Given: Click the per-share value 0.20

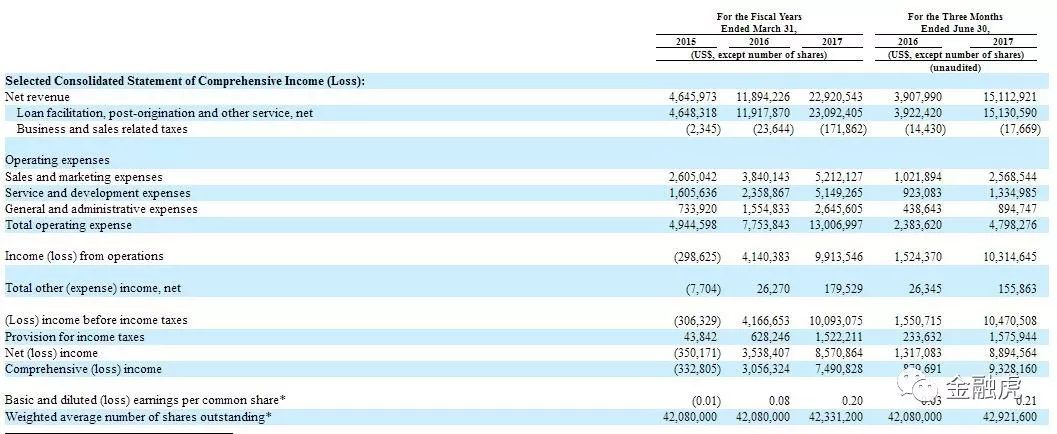Looking at the screenshot, I should pyautogui.click(x=852, y=401).
